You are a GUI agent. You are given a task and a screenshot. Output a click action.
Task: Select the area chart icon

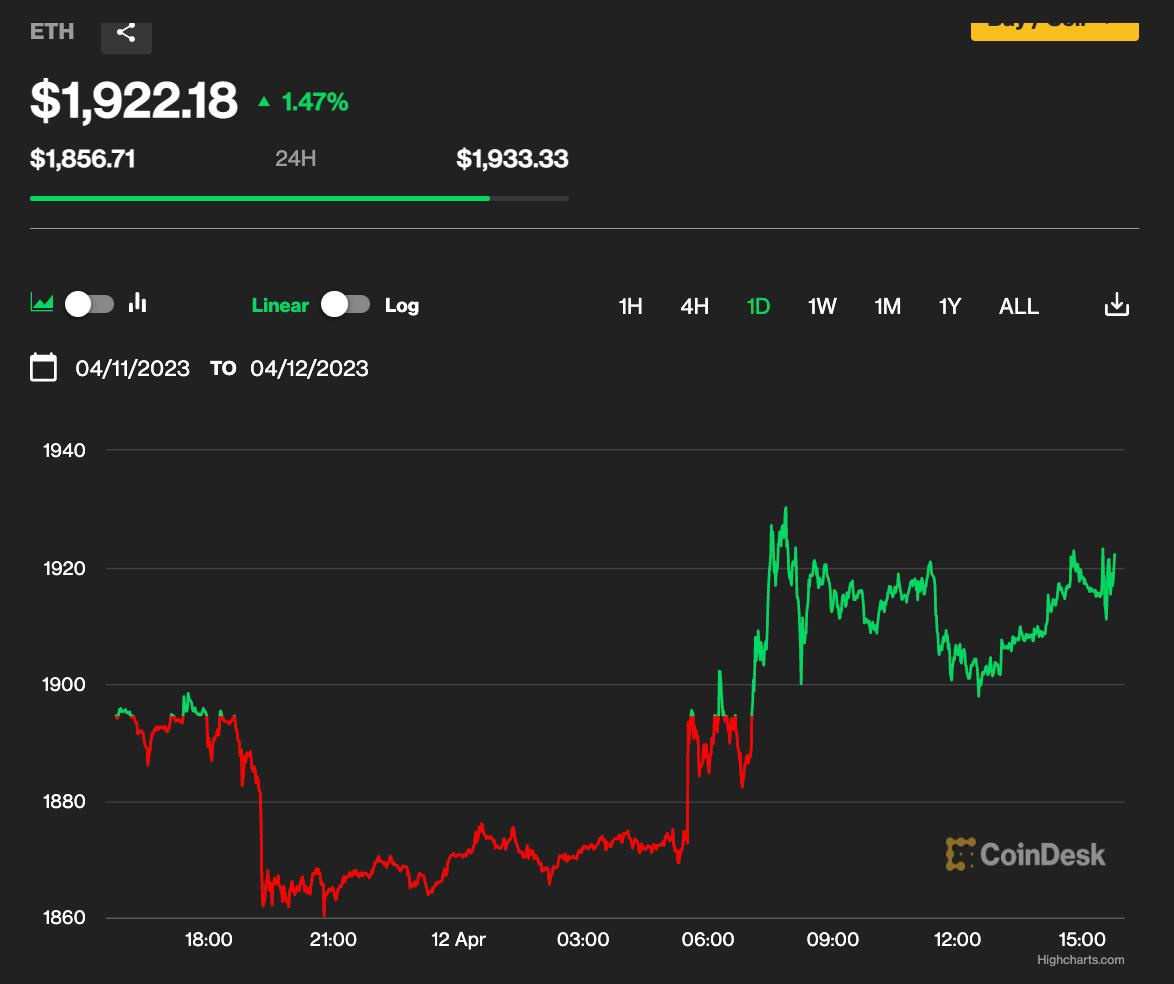tap(41, 301)
